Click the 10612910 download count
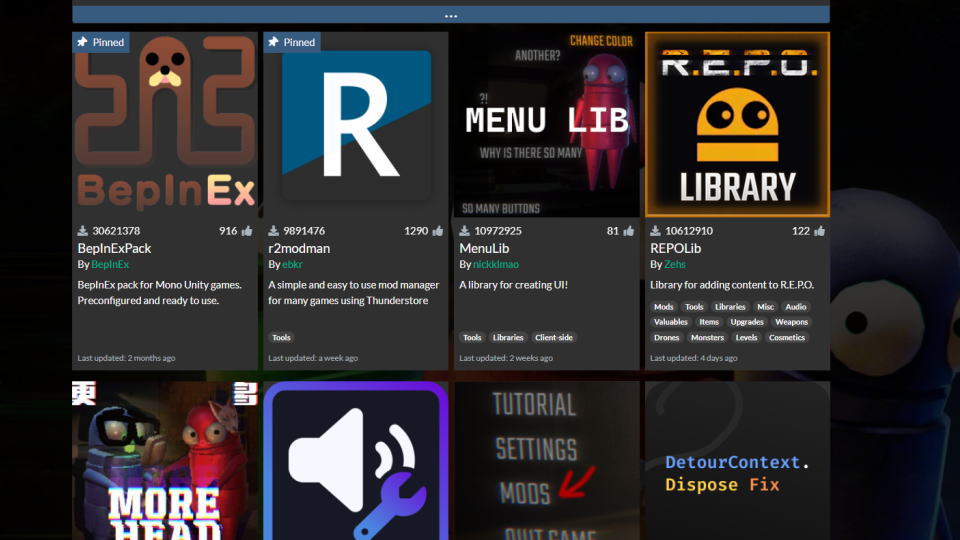 click(x=689, y=231)
